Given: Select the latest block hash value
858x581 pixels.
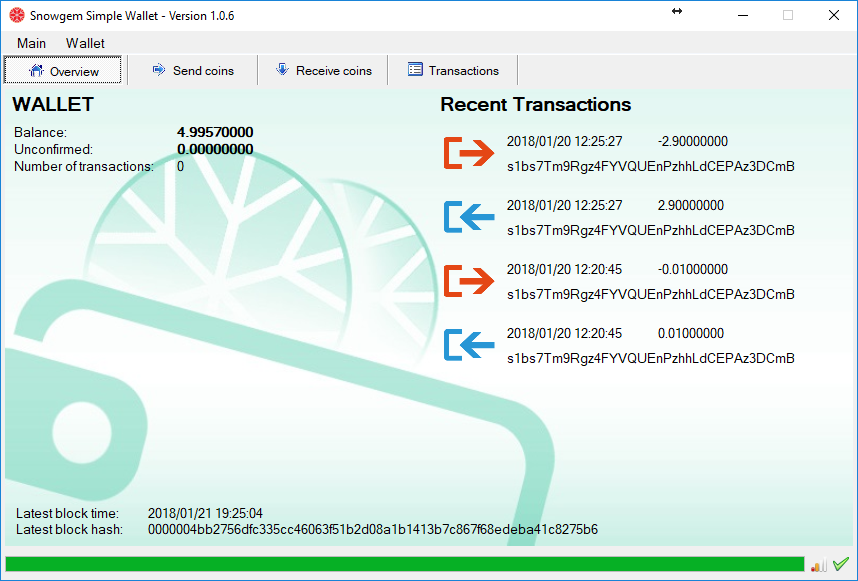Looking at the screenshot, I should tap(373, 530).
